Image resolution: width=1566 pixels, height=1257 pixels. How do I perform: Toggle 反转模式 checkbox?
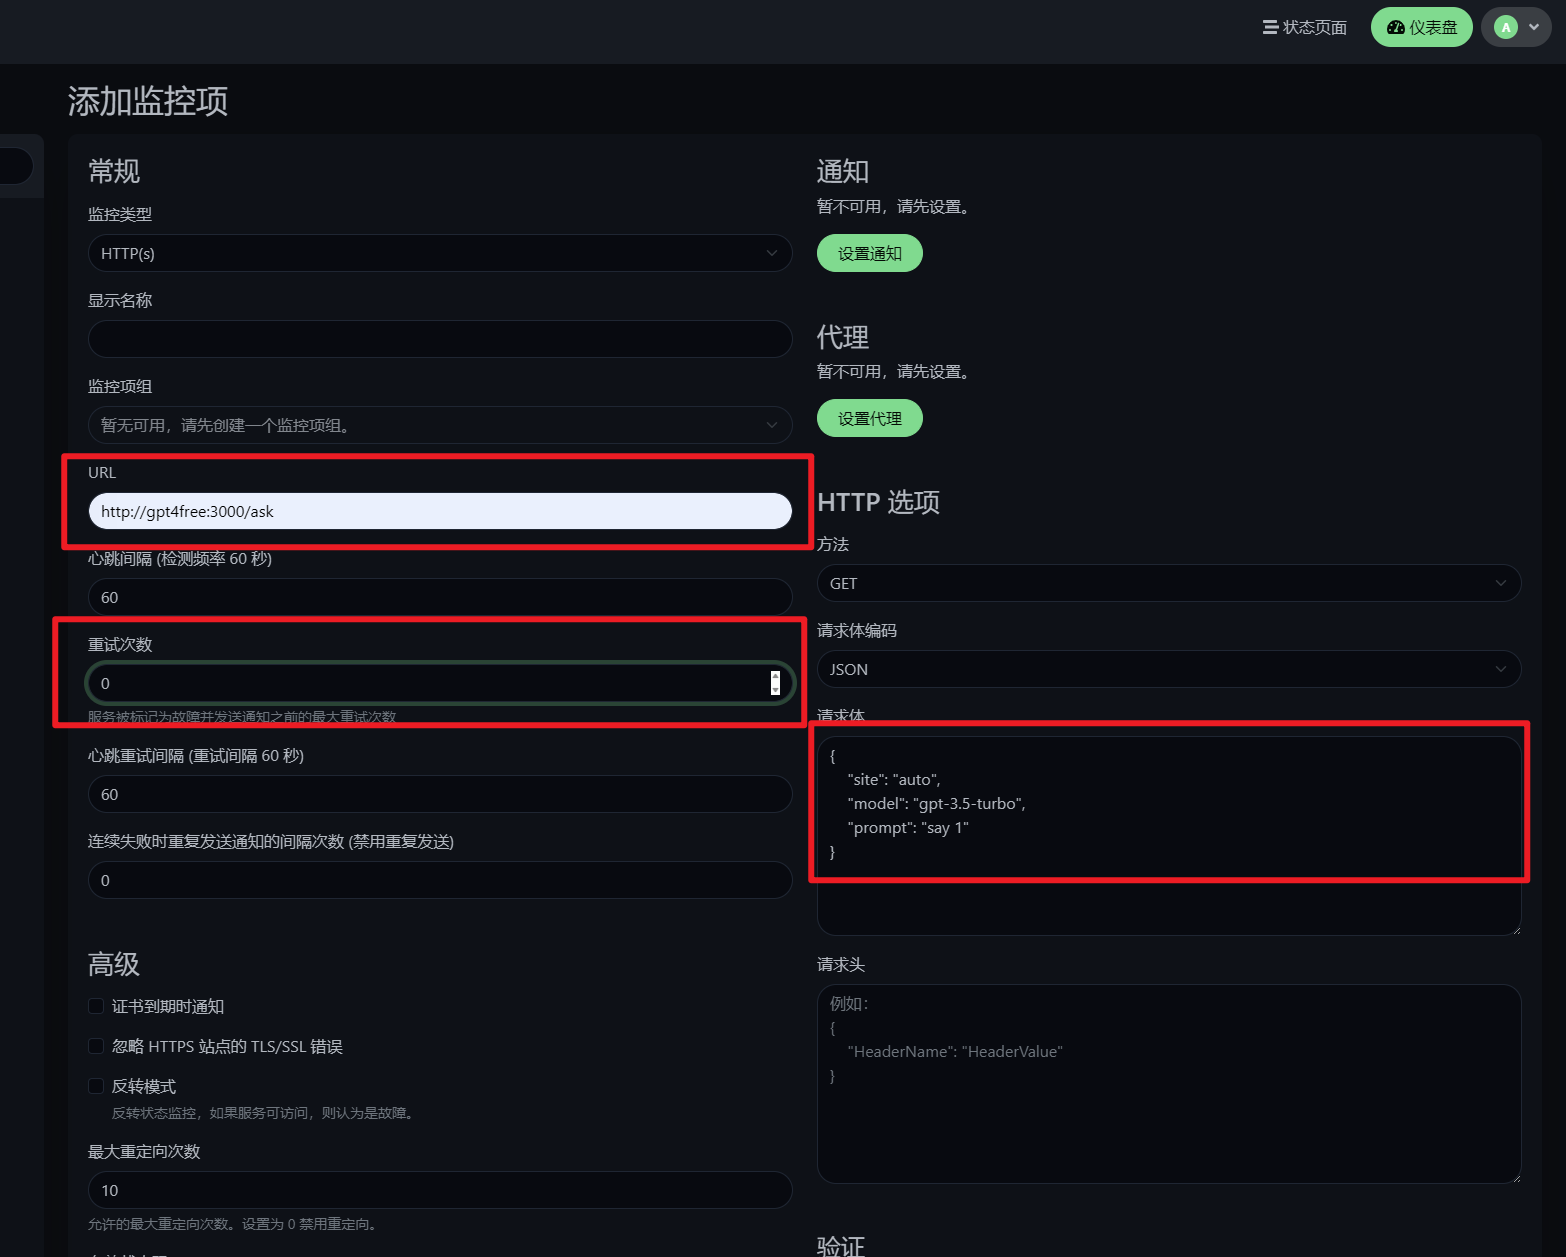95,1086
